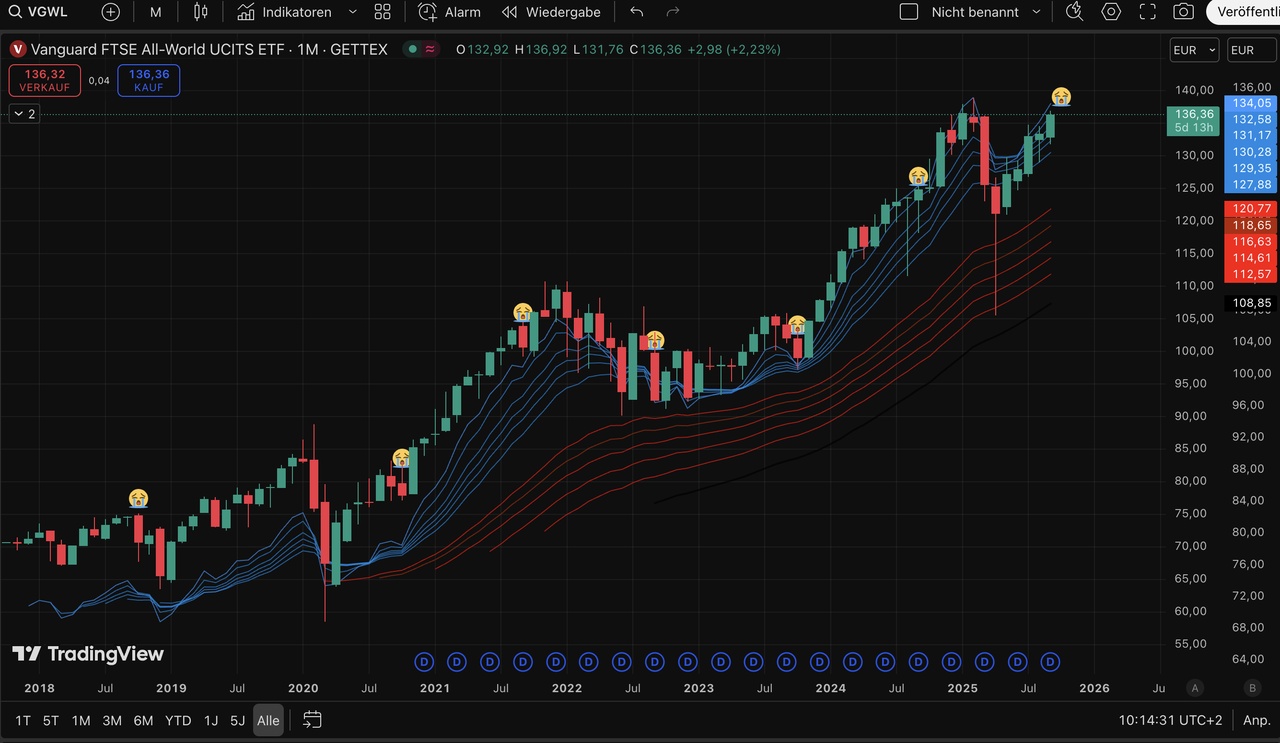This screenshot has width=1280, height=743.
Task: Click the red approximate data indicator icon
Action: point(430,49)
